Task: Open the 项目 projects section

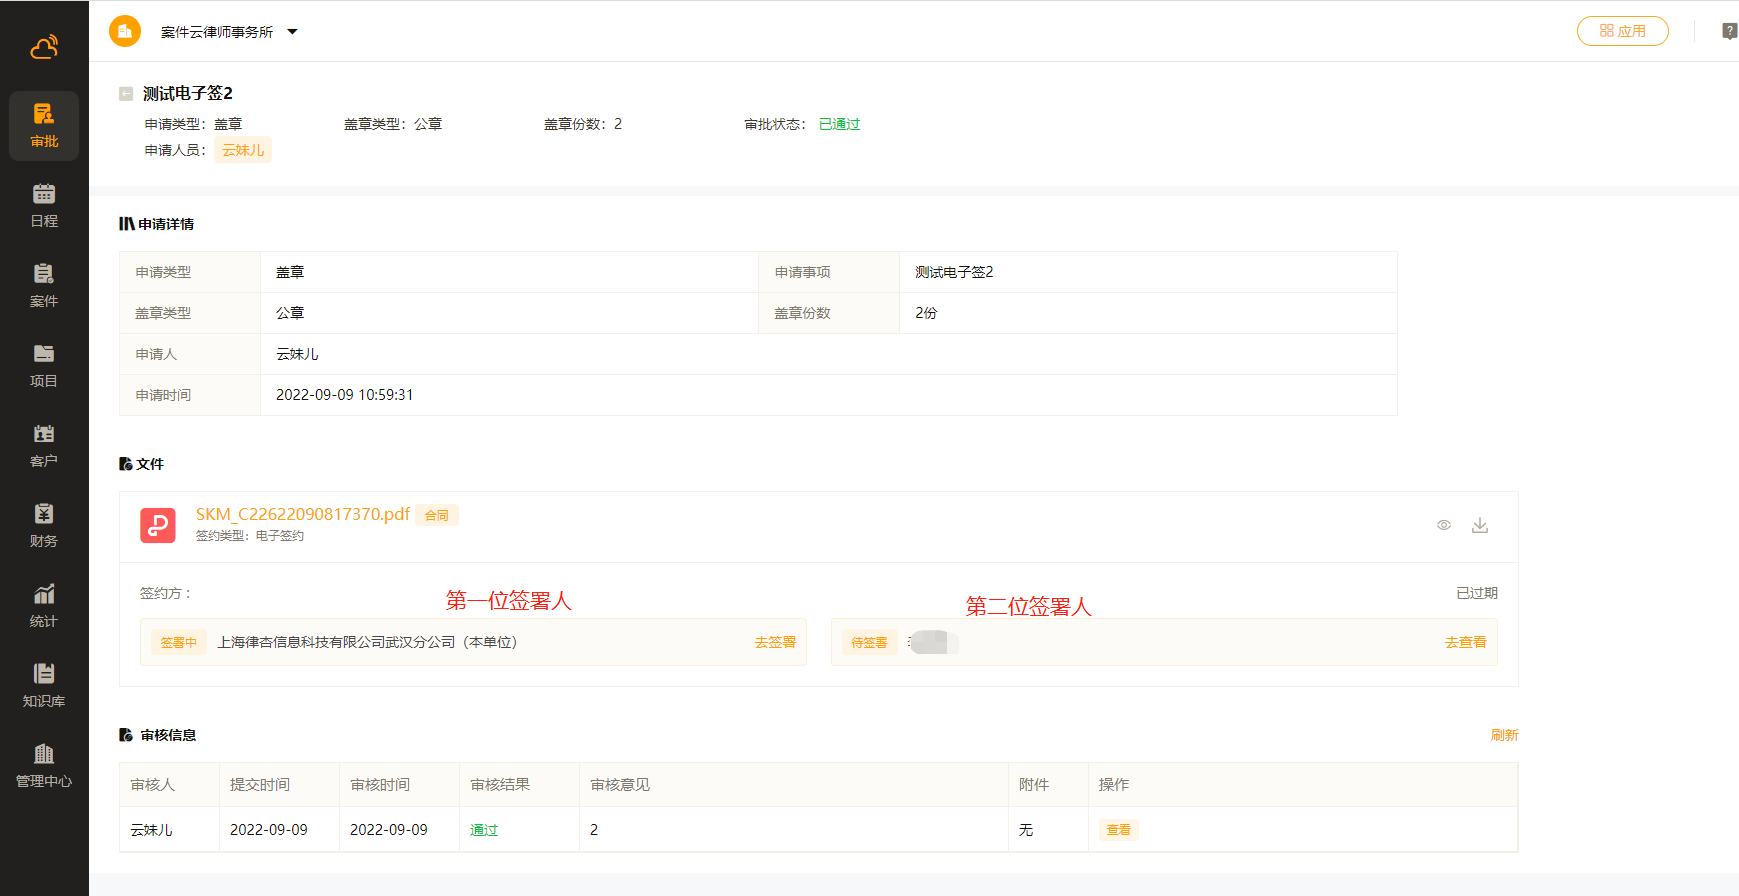Action: [44, 366]
